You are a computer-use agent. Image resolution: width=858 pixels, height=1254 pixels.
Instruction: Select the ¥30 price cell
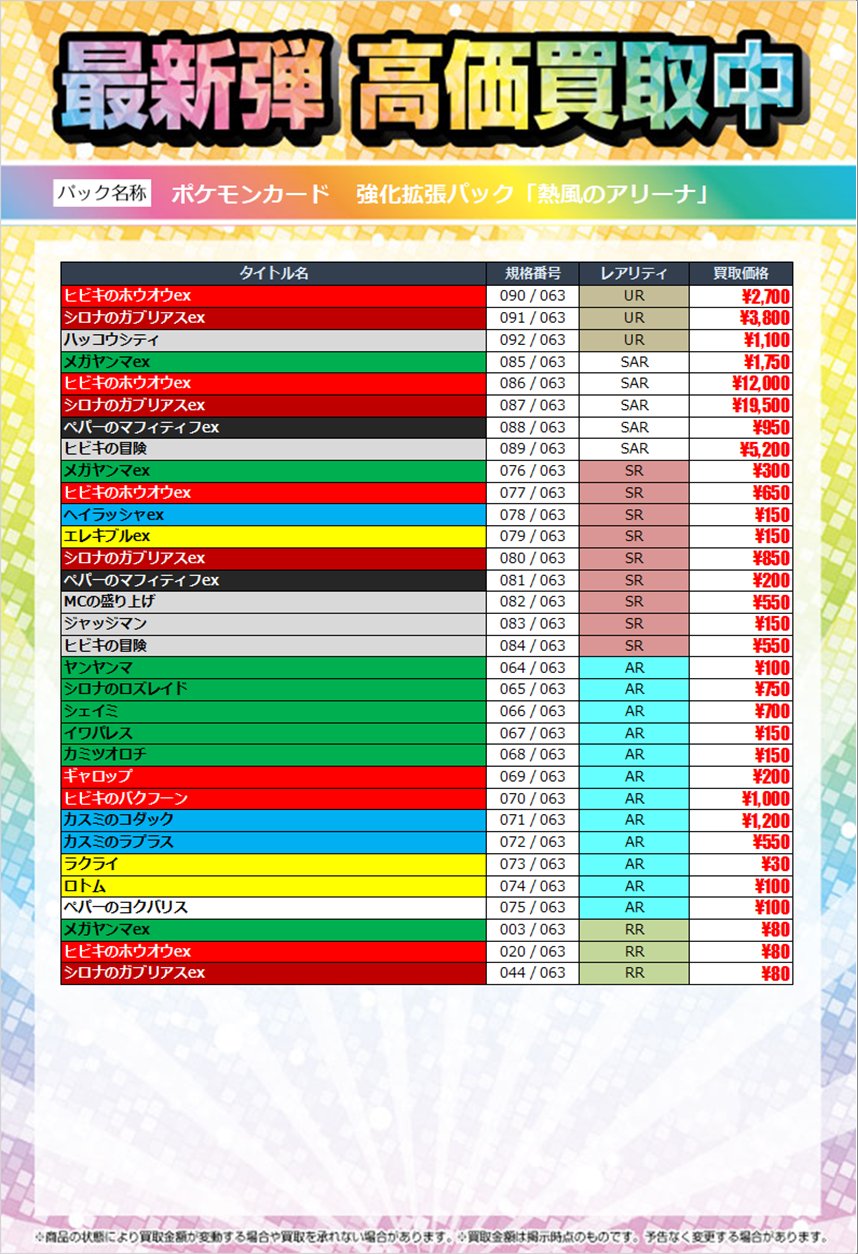click(x=741, y=864)
